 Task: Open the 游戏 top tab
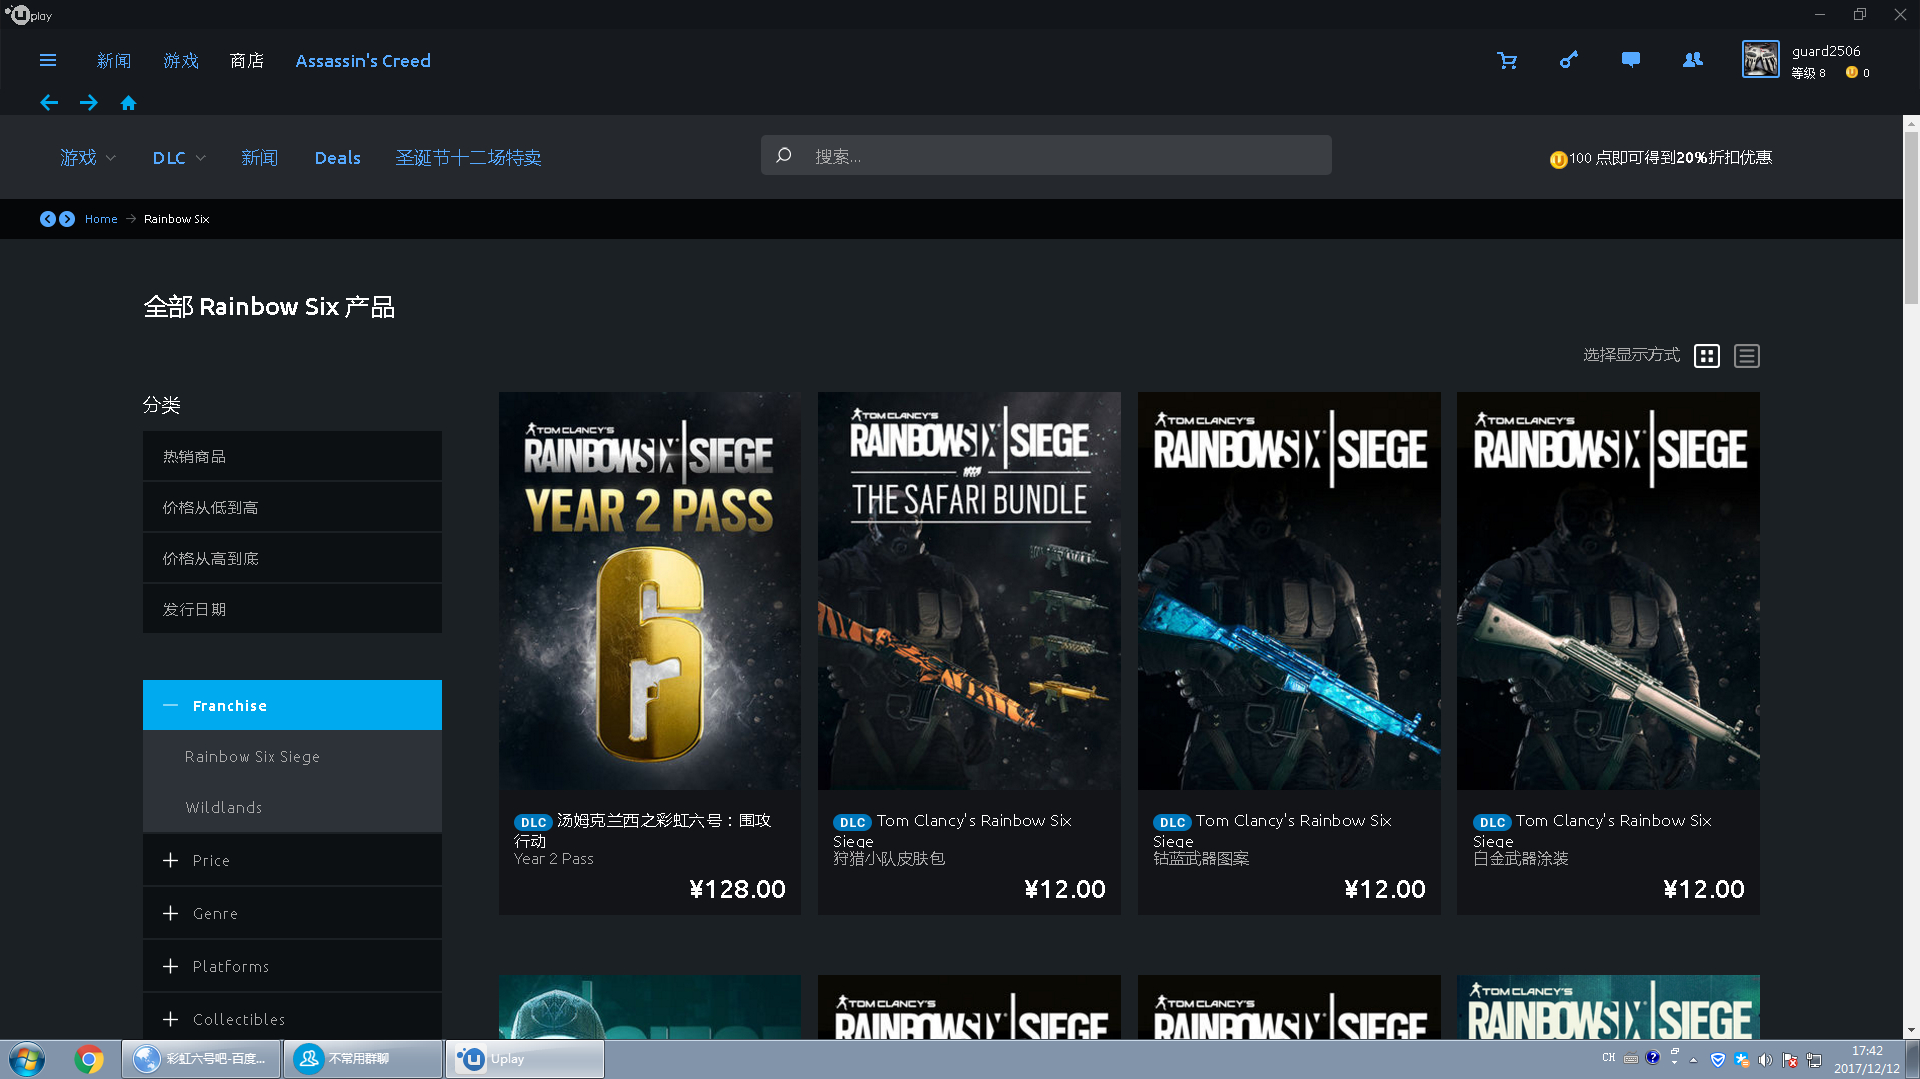[181, 61]
